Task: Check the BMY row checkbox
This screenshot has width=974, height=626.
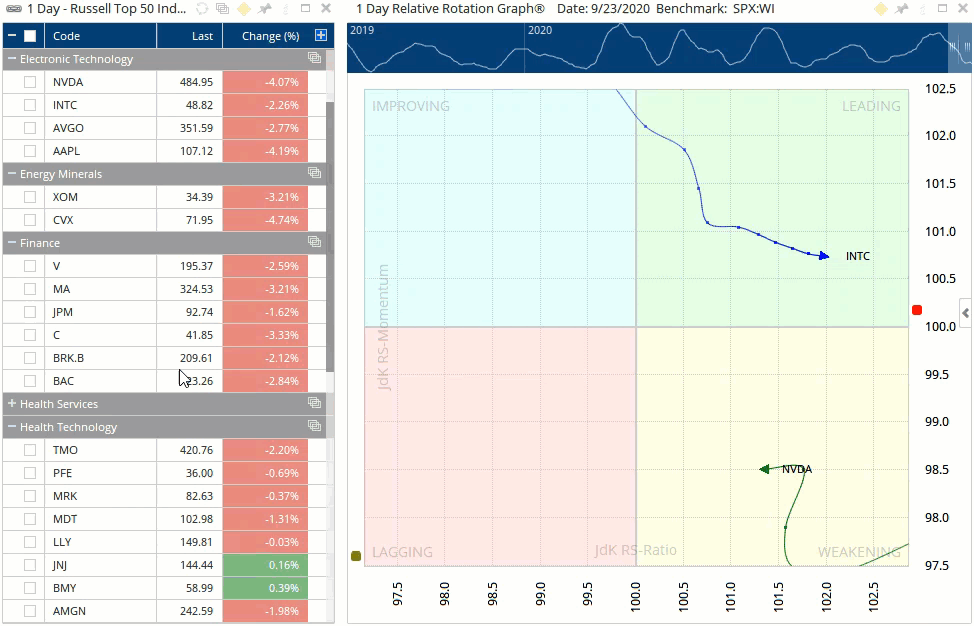Action: [x=30, y=587]
